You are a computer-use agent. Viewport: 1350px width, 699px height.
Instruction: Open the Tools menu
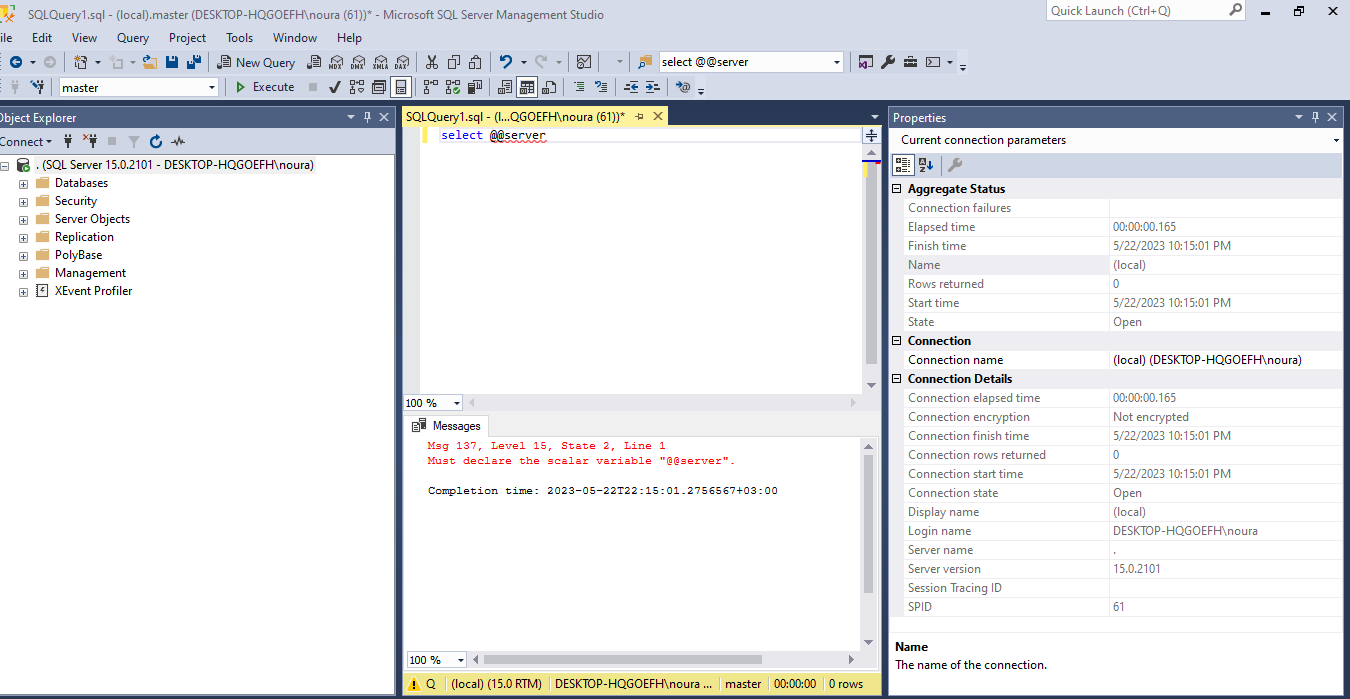coord(240,38)
